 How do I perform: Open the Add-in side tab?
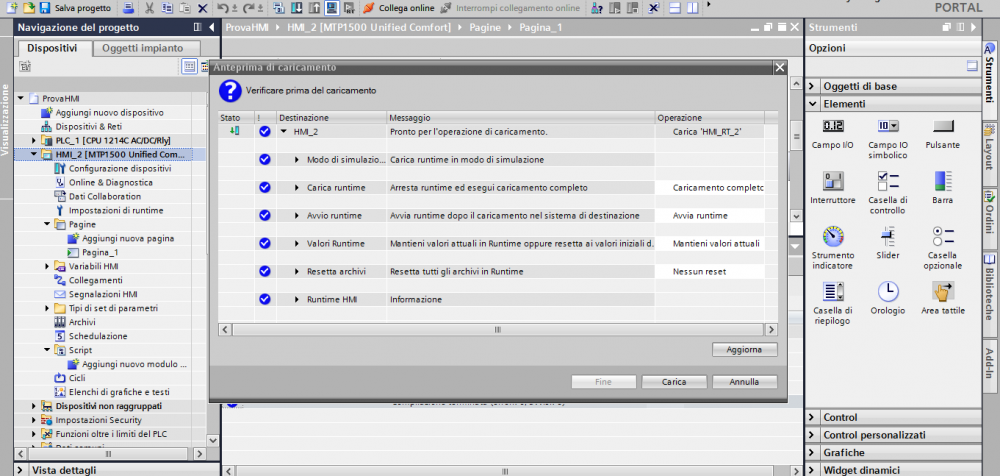point(990,364)
